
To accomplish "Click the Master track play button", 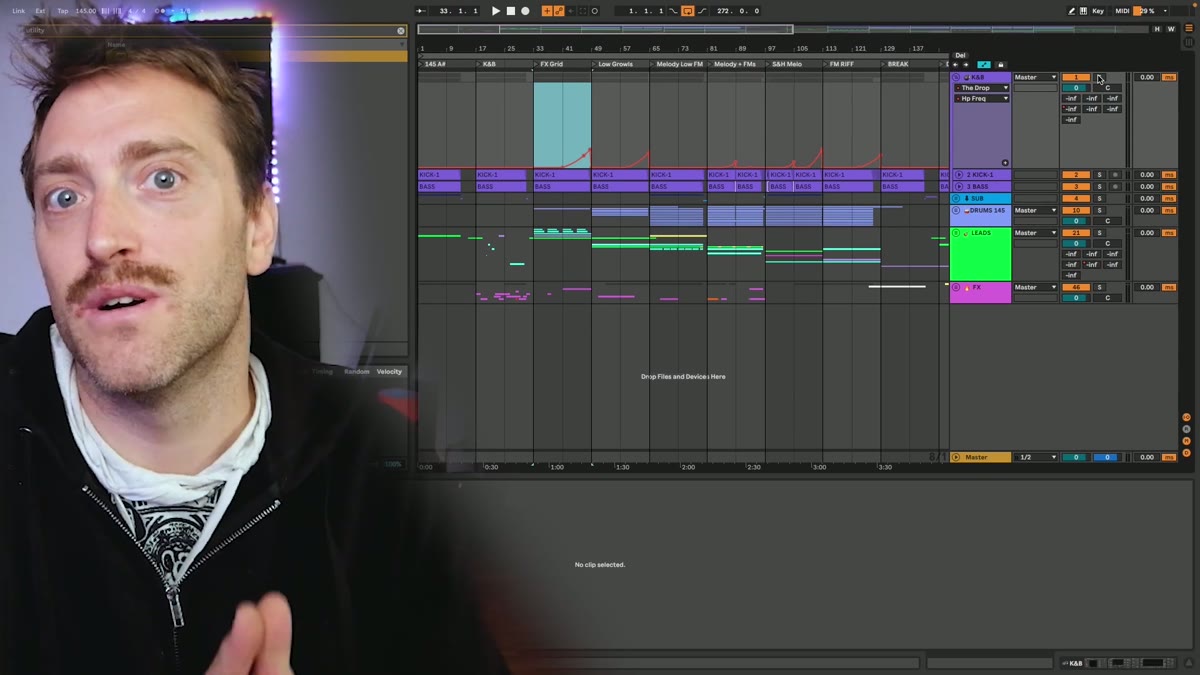I will pos(956,457).
